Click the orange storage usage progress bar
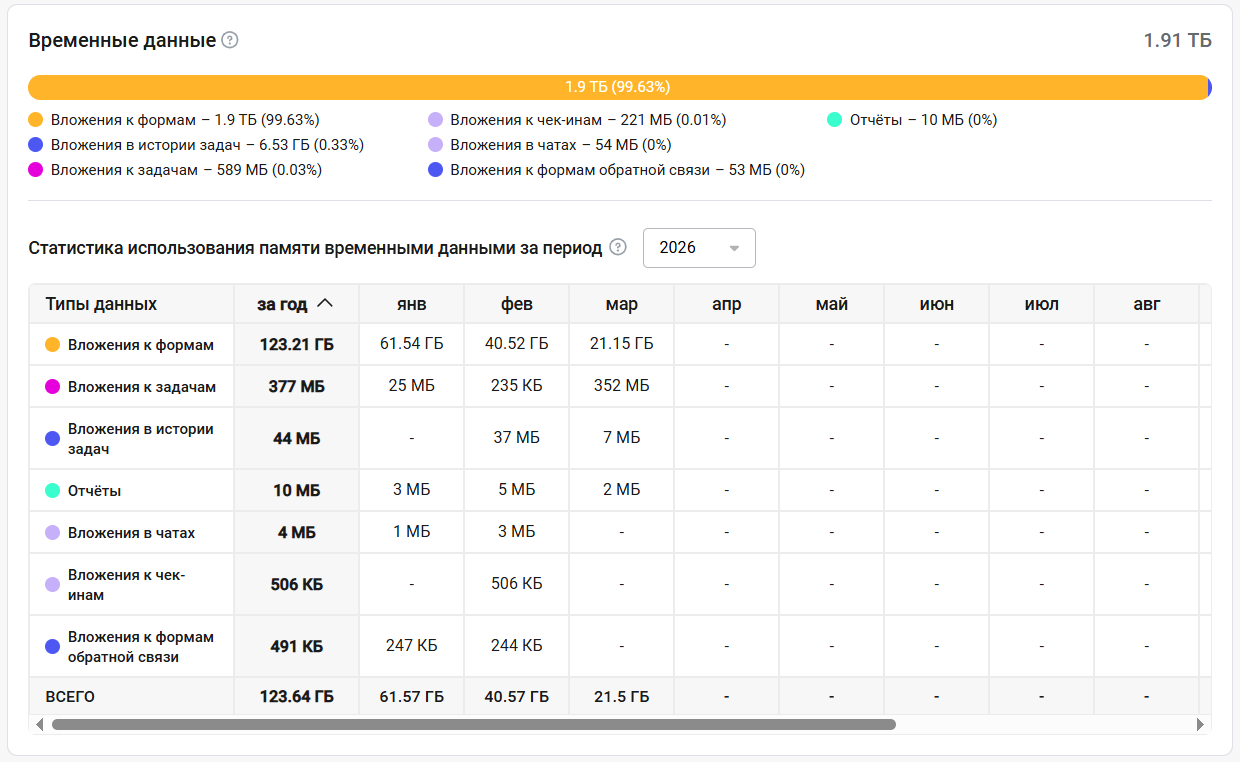Viewport: 1240px width, 762px height. click(617, 87)
